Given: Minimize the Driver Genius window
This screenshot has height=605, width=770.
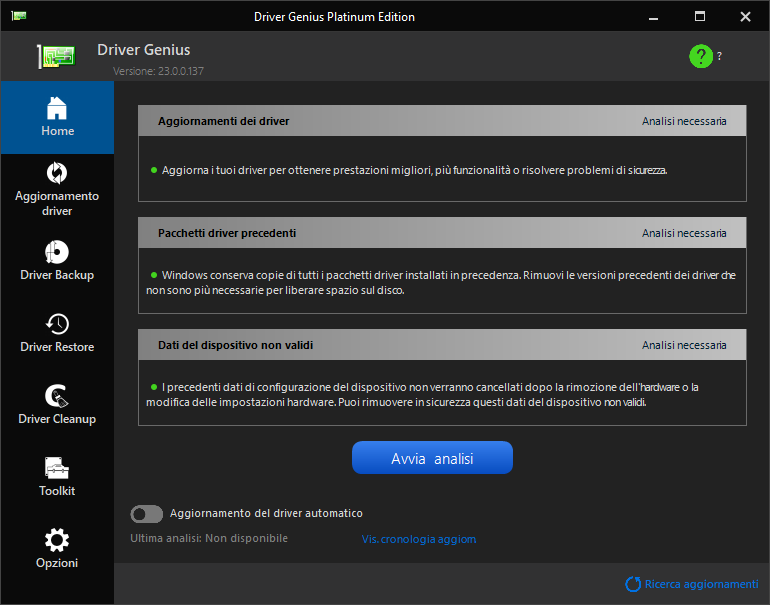Looking at the screenshot, I should [653, 17].
